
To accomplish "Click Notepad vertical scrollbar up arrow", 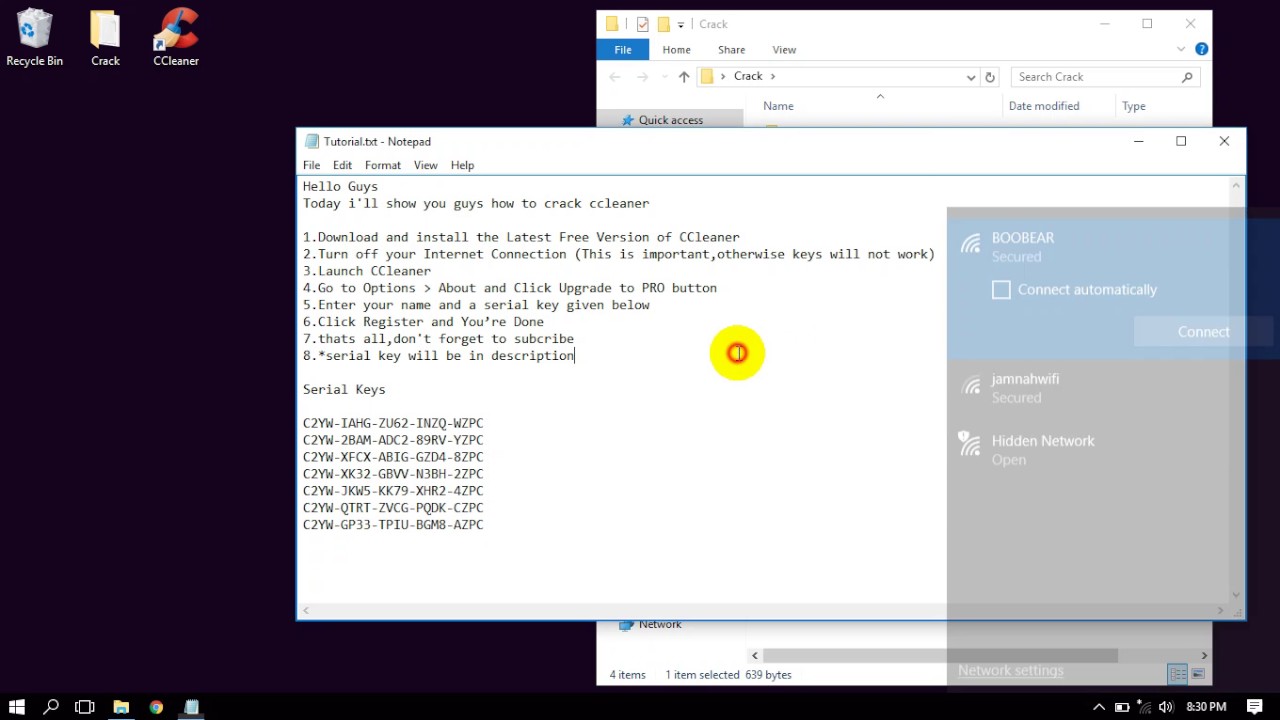I will [1237, 185].
